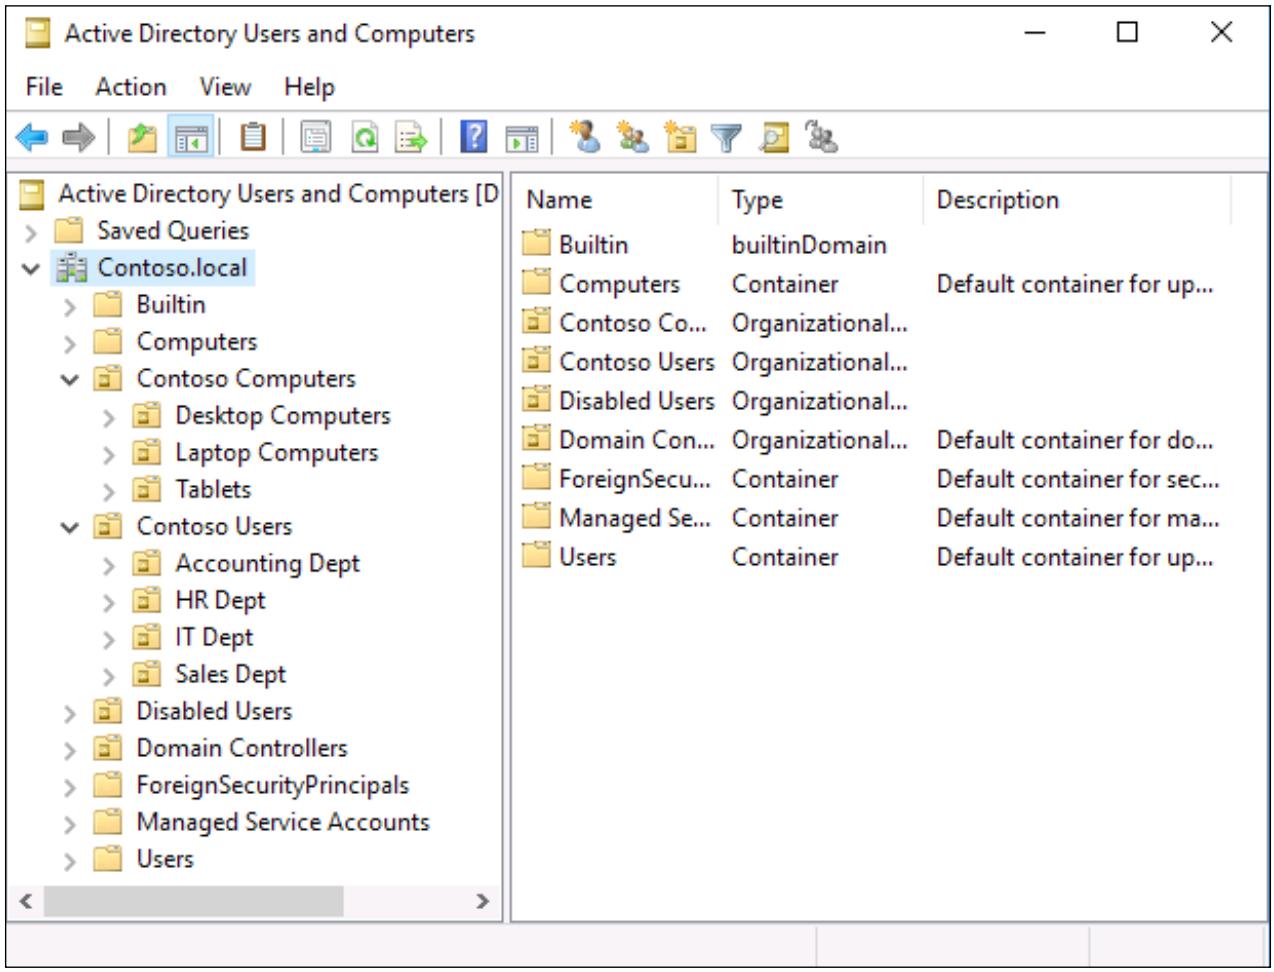The width and height of the screenshot is (1274, 972).
Task: Open Properties via toolbar icon
Action: click(x=316, y=137)
